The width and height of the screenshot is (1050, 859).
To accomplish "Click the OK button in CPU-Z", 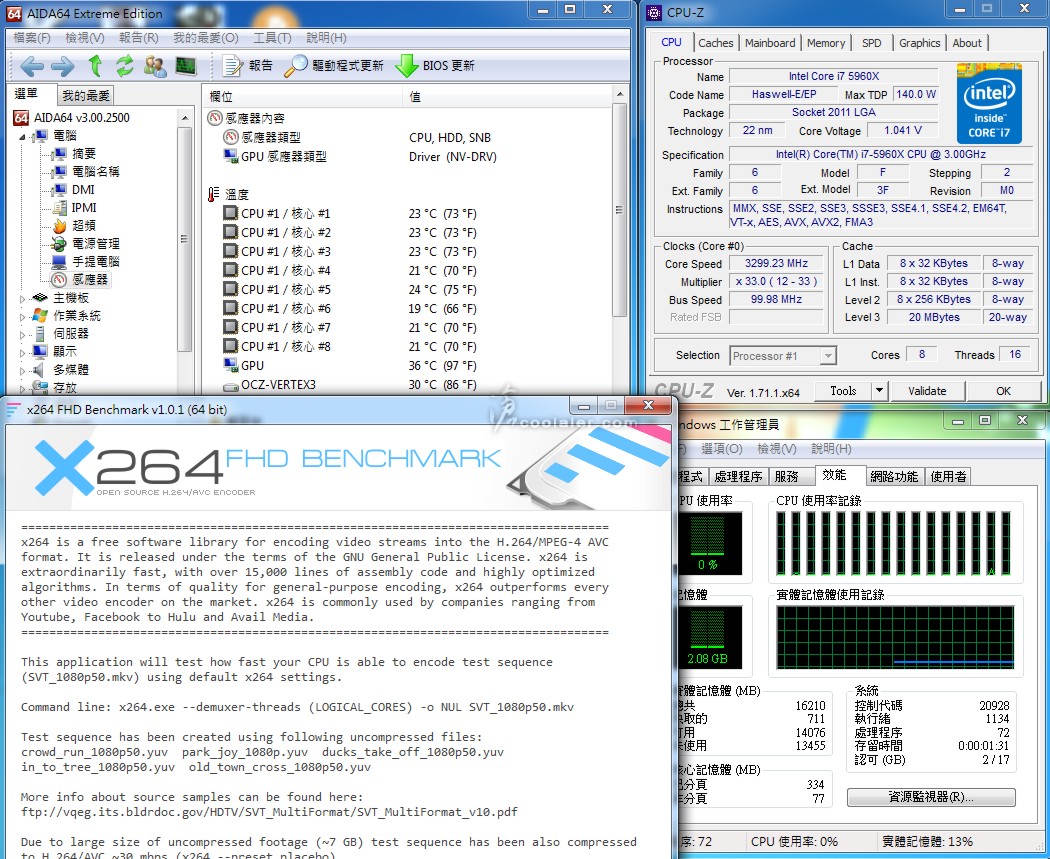I will point(1003,390).
